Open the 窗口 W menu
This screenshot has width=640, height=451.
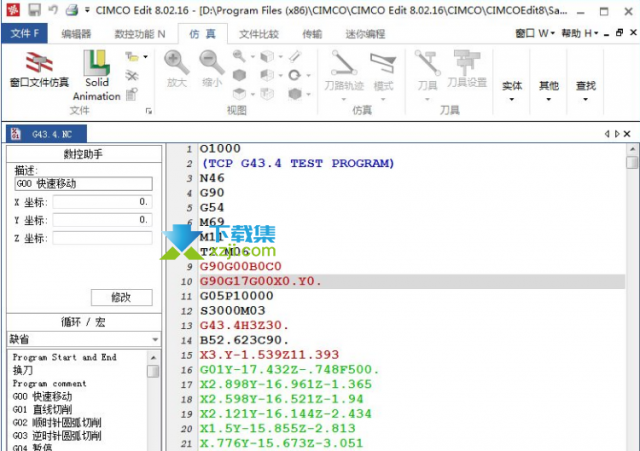535,33
